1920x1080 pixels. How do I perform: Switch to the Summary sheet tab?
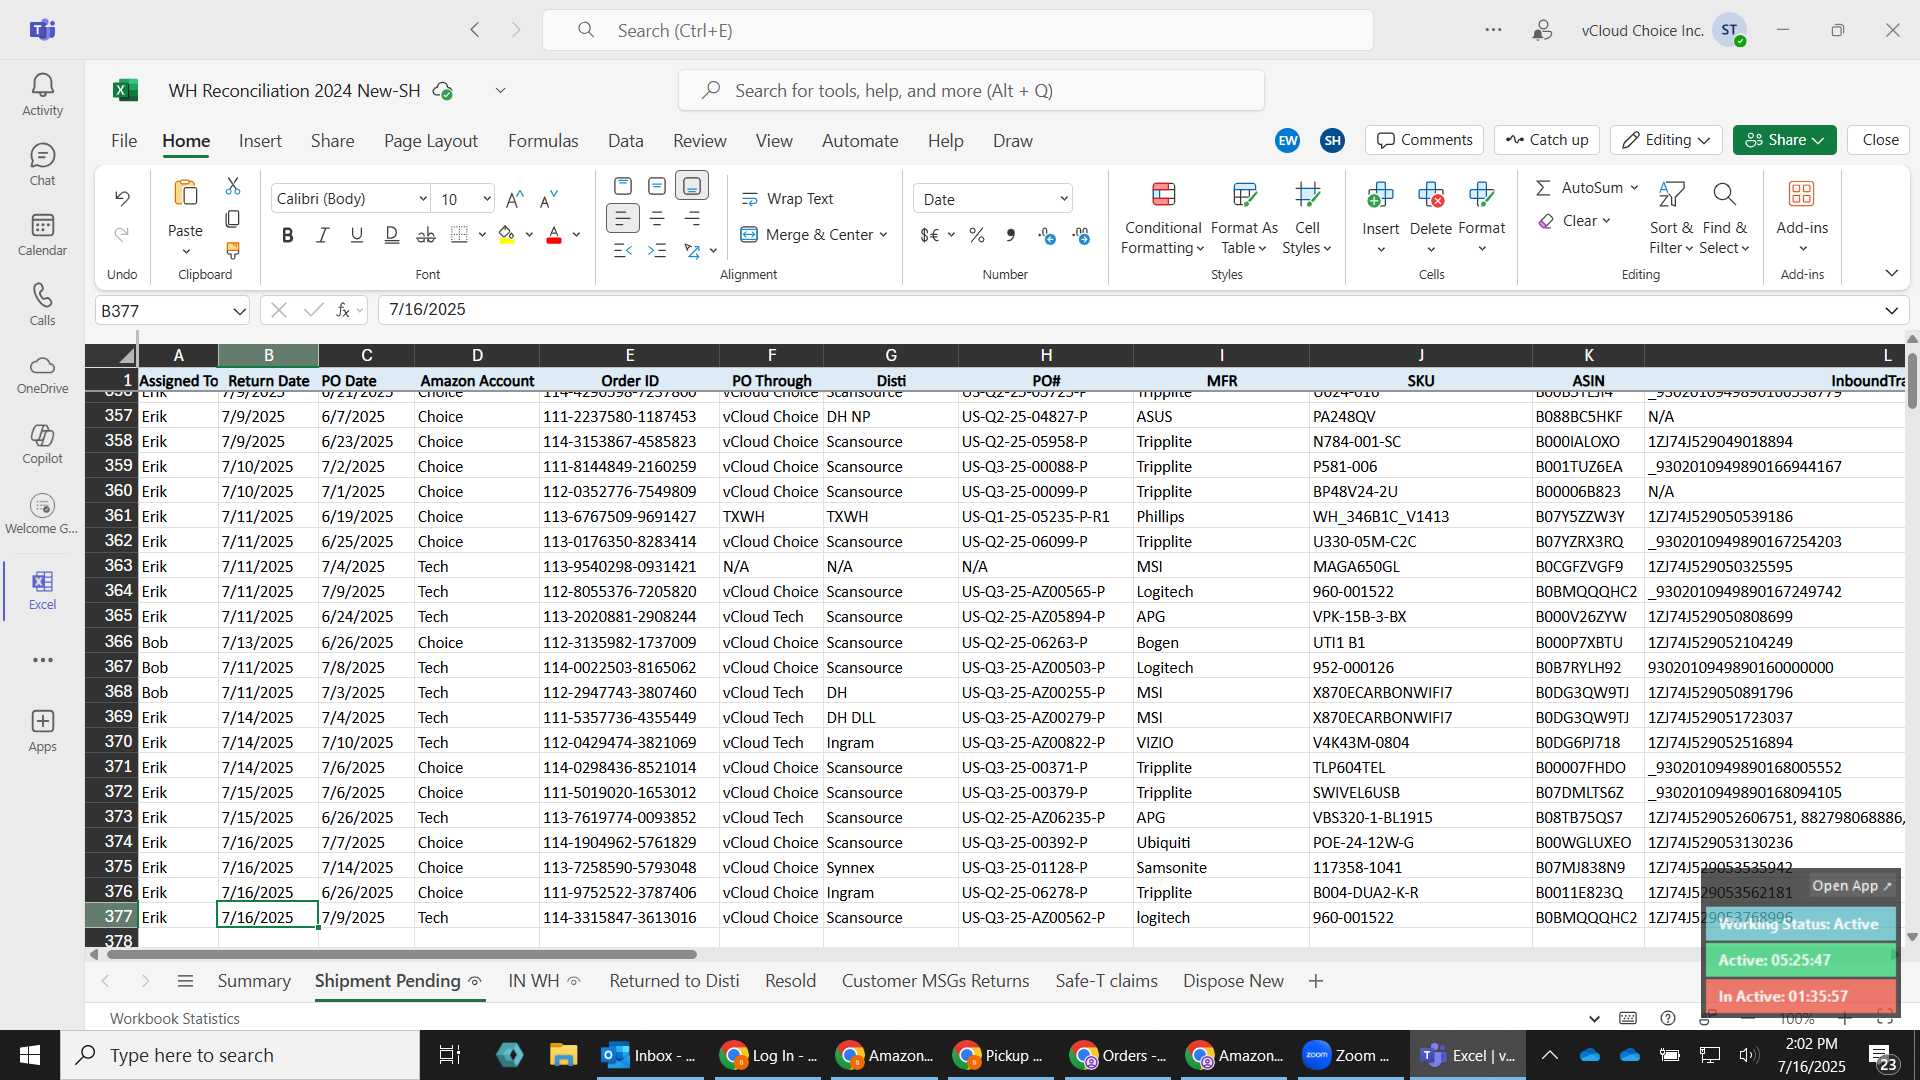pyautogui.click(x=254, y=981)
